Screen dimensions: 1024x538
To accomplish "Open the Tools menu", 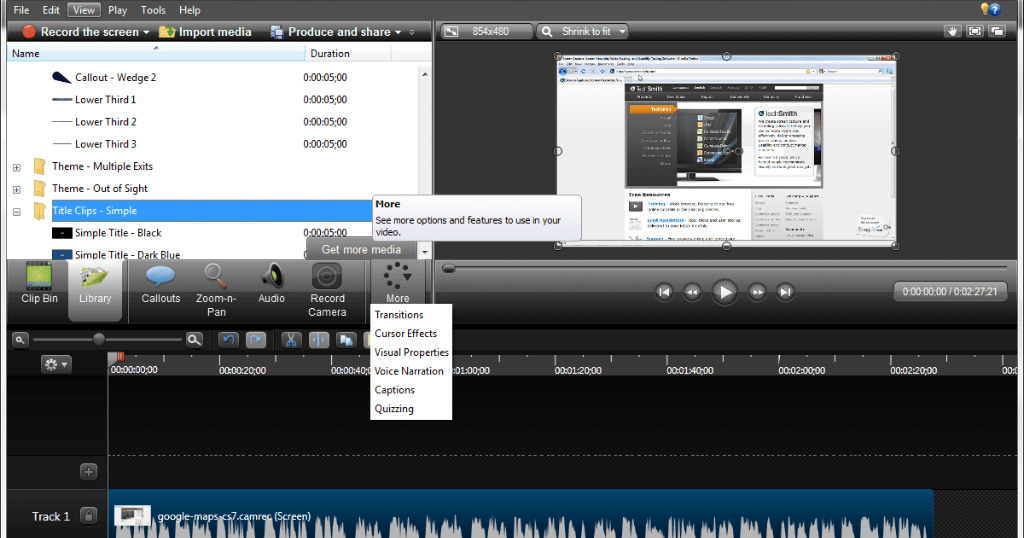I will (x=153, y=10).
